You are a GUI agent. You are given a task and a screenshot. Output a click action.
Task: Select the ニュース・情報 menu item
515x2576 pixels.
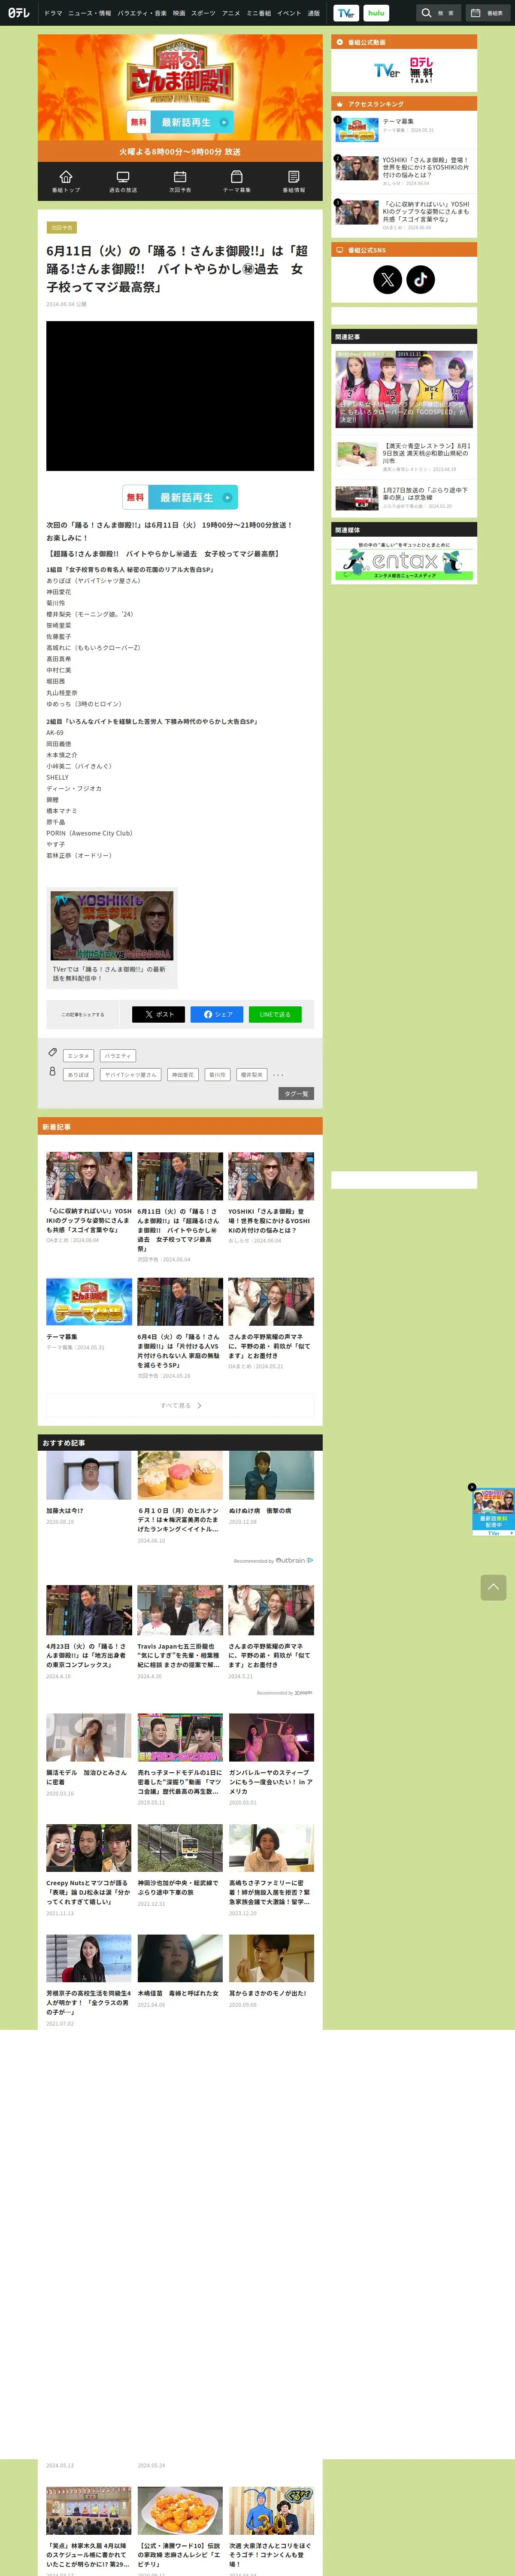(x=90, y=13)
